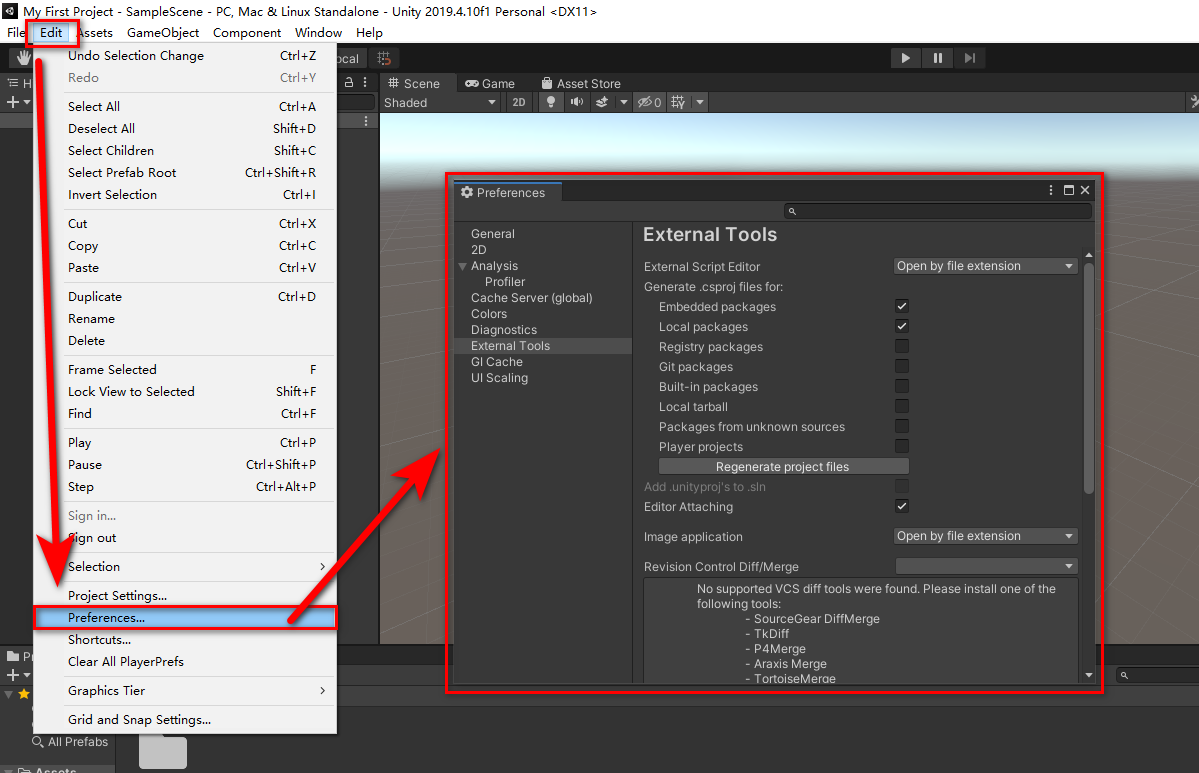Open the Shaded draw mode dropdown

click(x=440, y=102)
